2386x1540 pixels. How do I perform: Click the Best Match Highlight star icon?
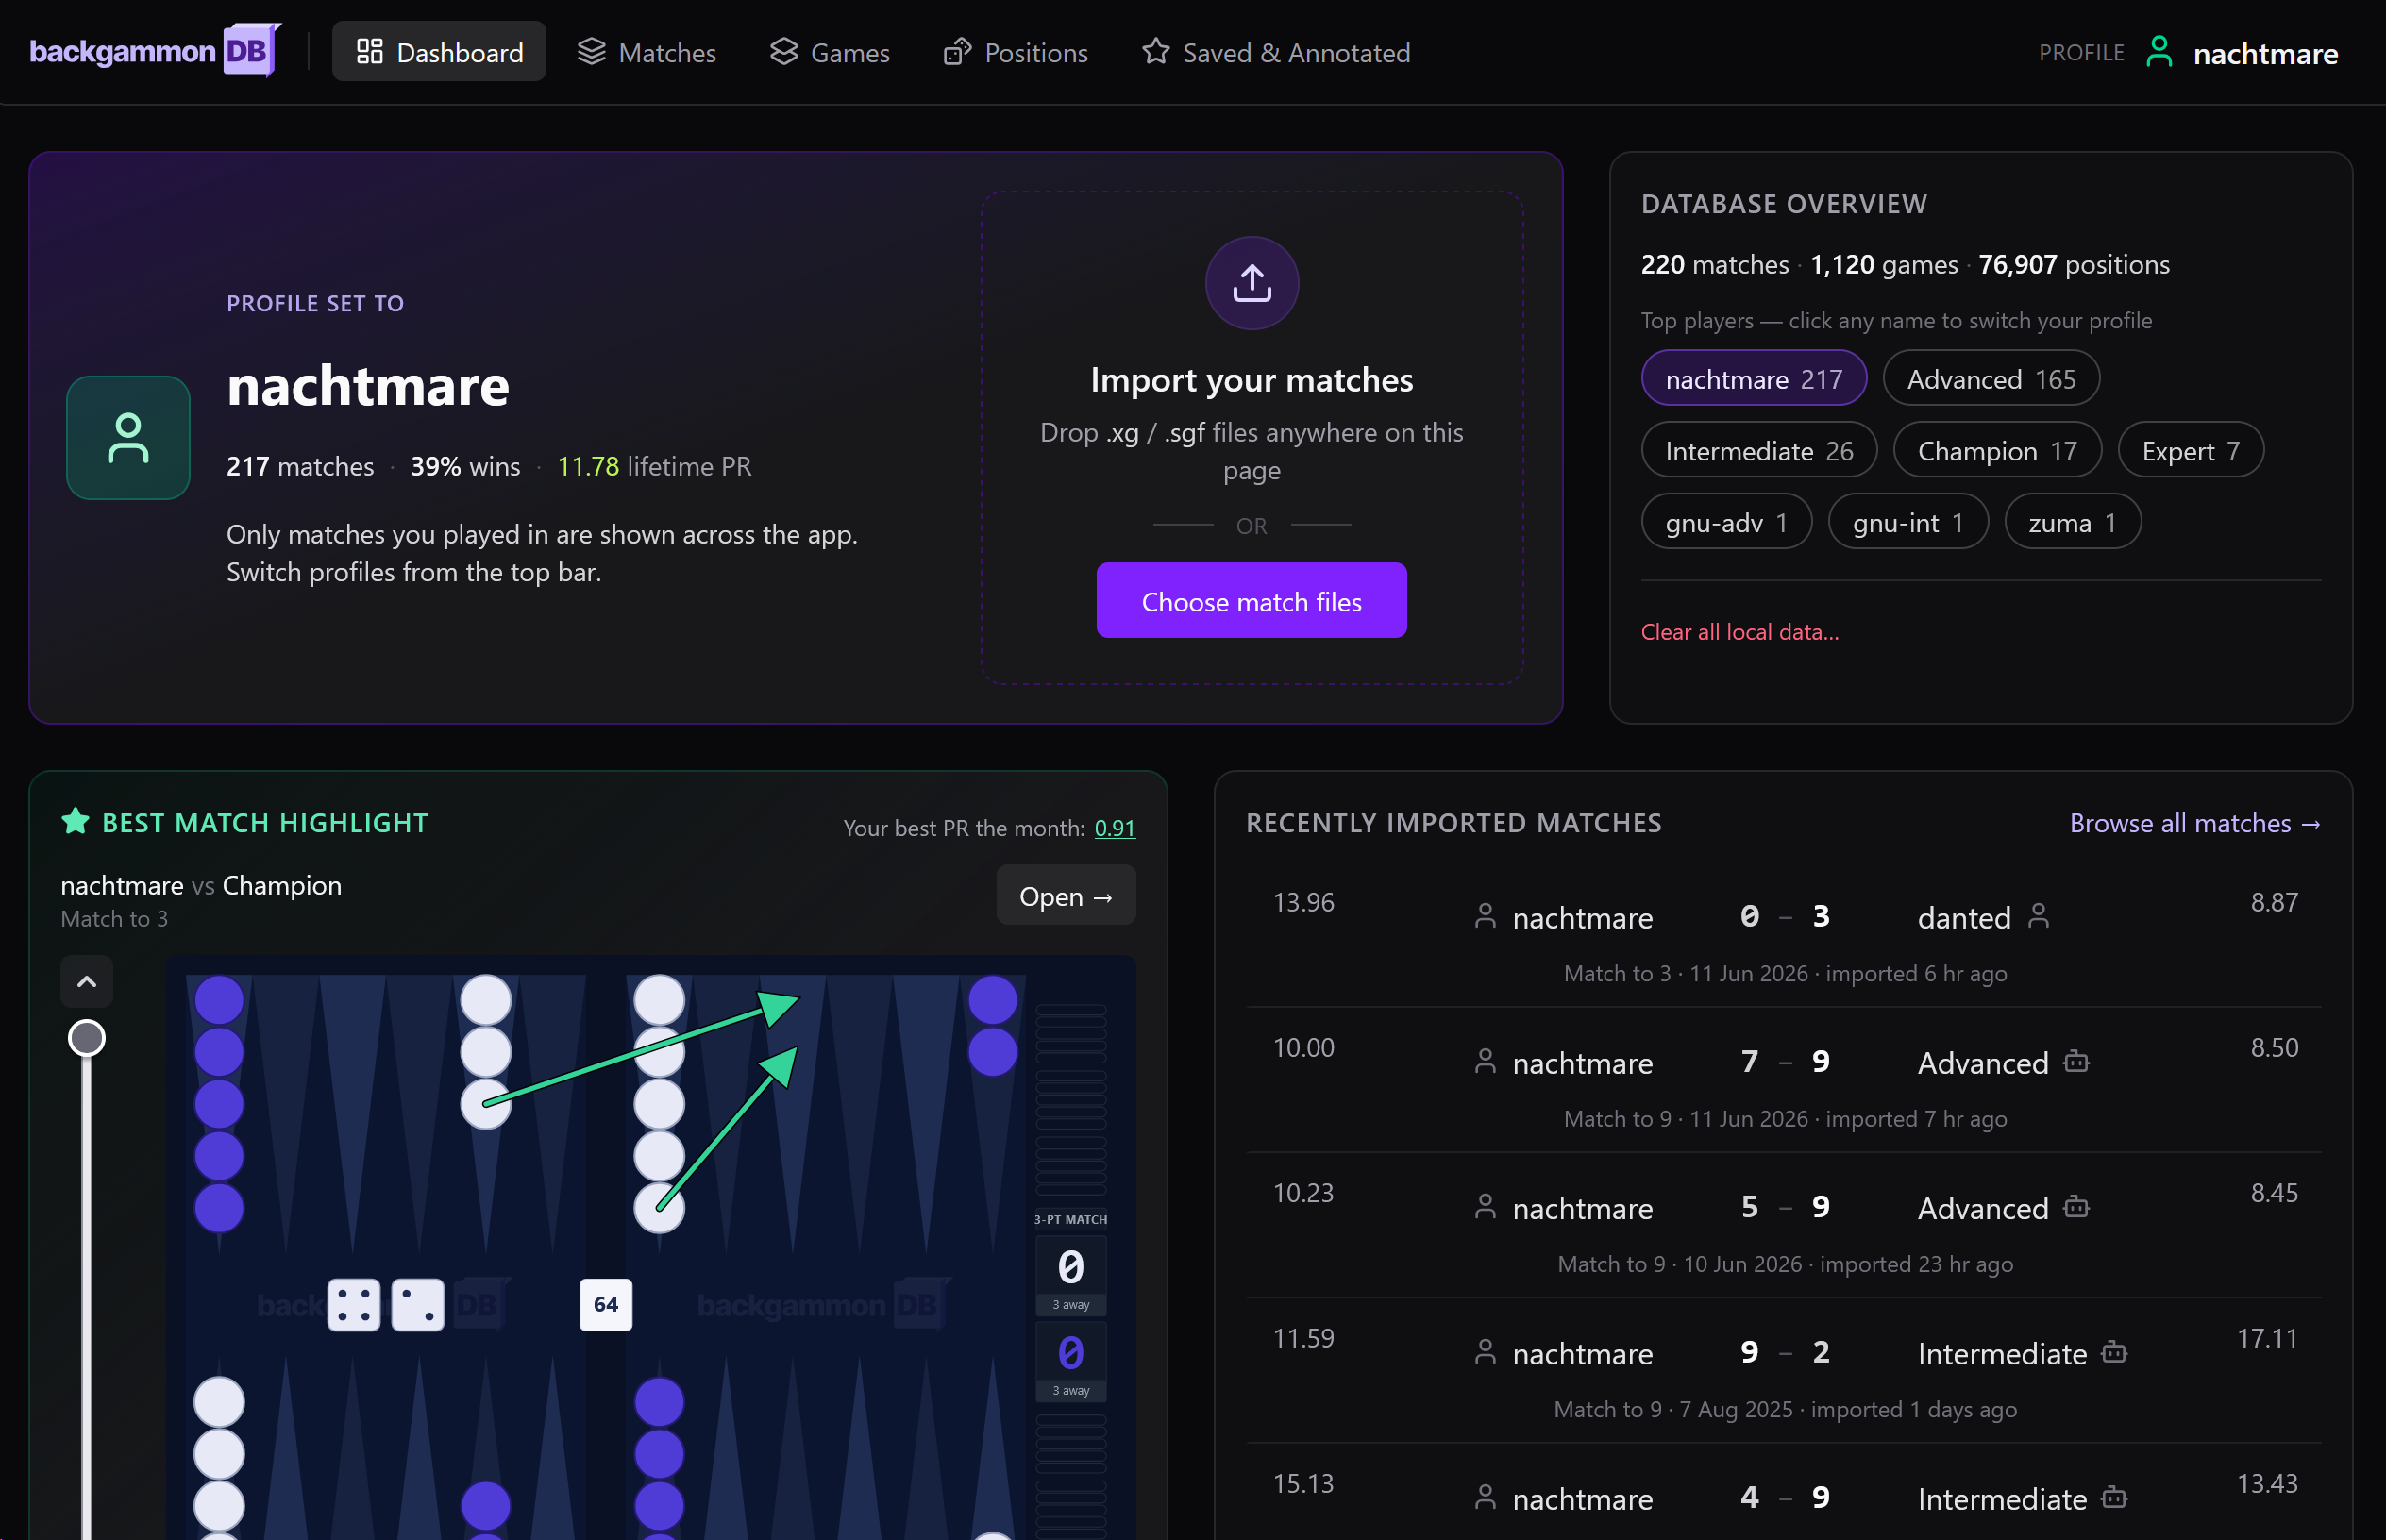[75, 822]
